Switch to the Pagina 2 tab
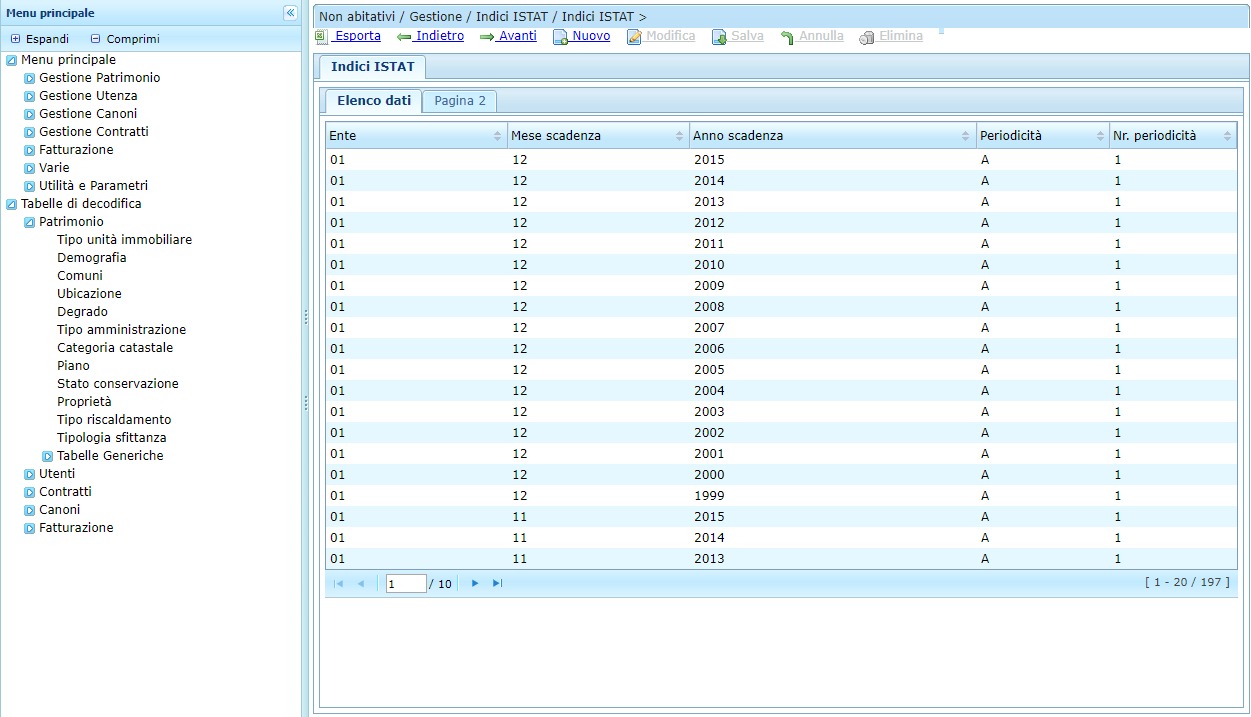This screenshot has width=1251, height=717. 460,101
